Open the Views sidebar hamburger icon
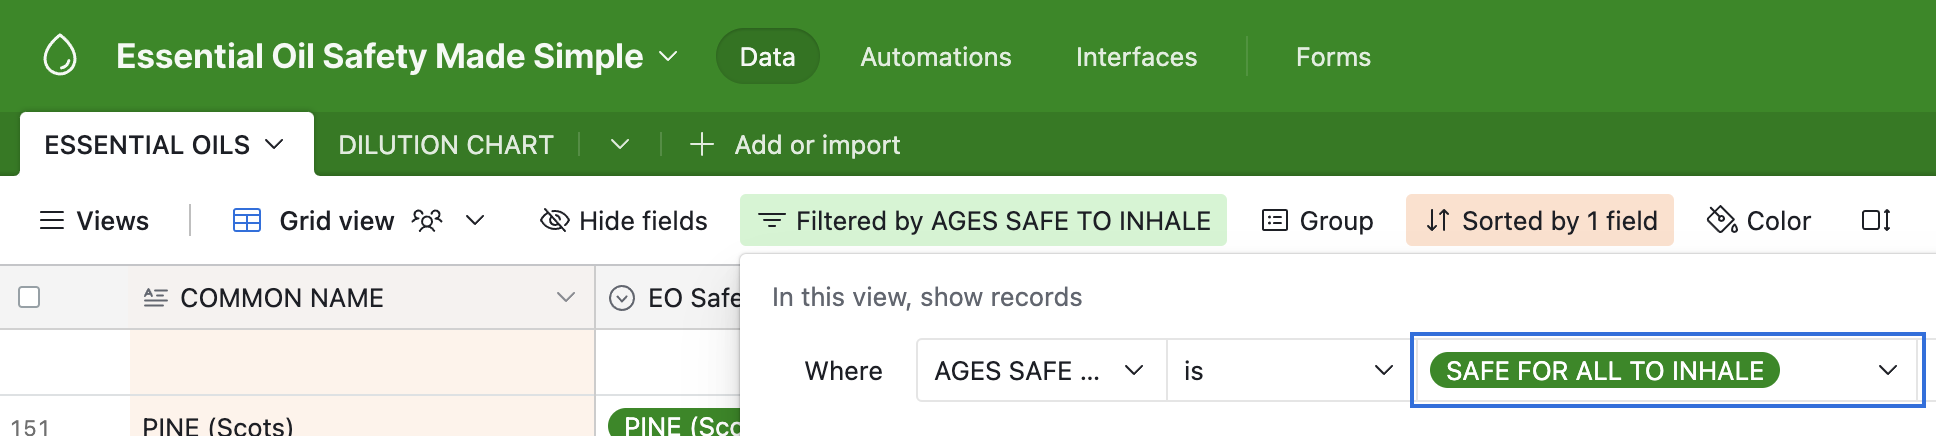1936x436 pixels. coord(51,221)
